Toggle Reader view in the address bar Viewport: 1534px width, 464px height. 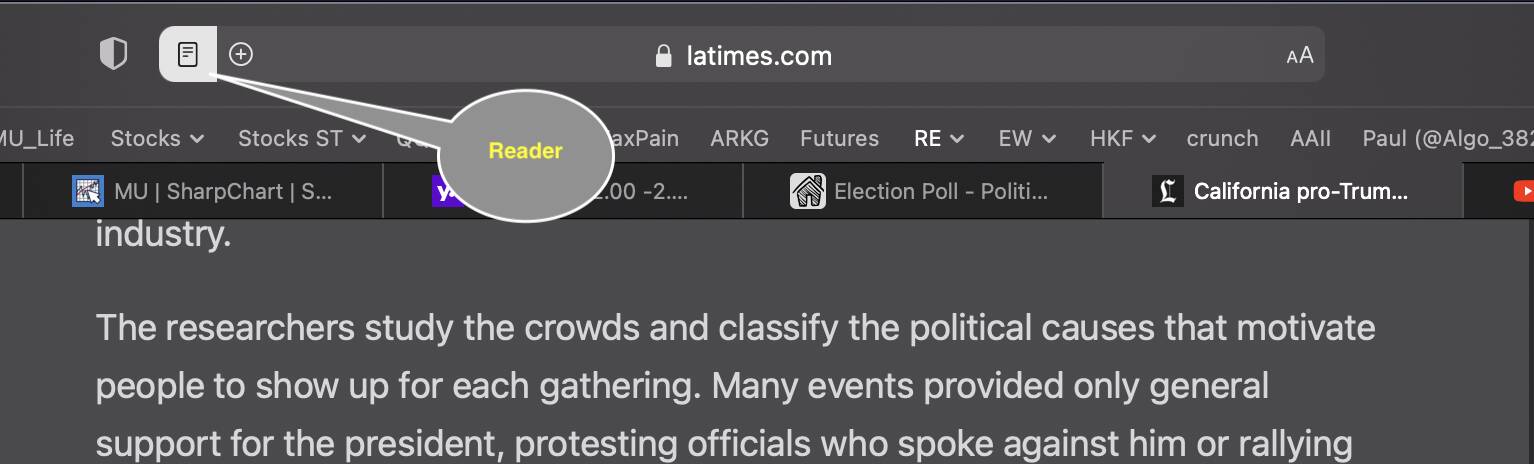coord(188,54)
